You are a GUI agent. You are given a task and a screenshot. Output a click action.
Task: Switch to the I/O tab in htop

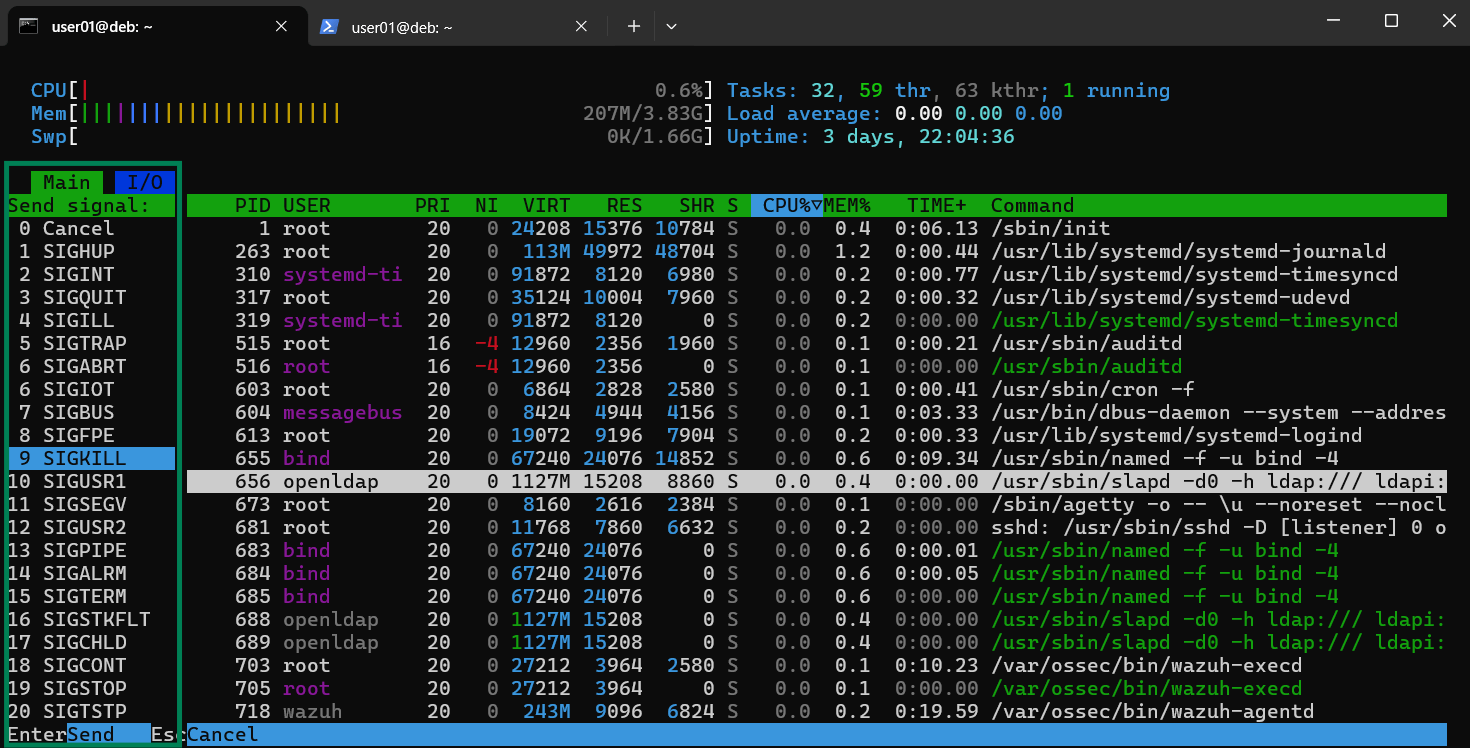[145, 182]
